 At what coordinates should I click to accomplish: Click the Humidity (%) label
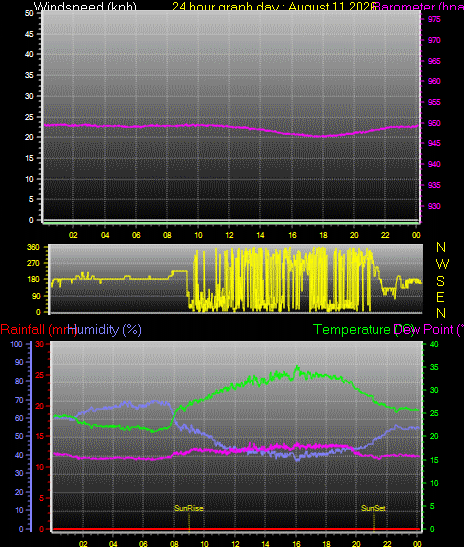point(104,329)
